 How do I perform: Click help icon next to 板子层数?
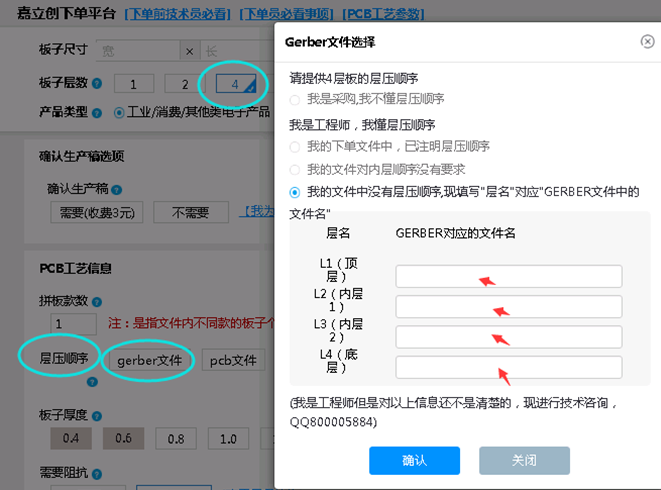[x=95, y=83]
